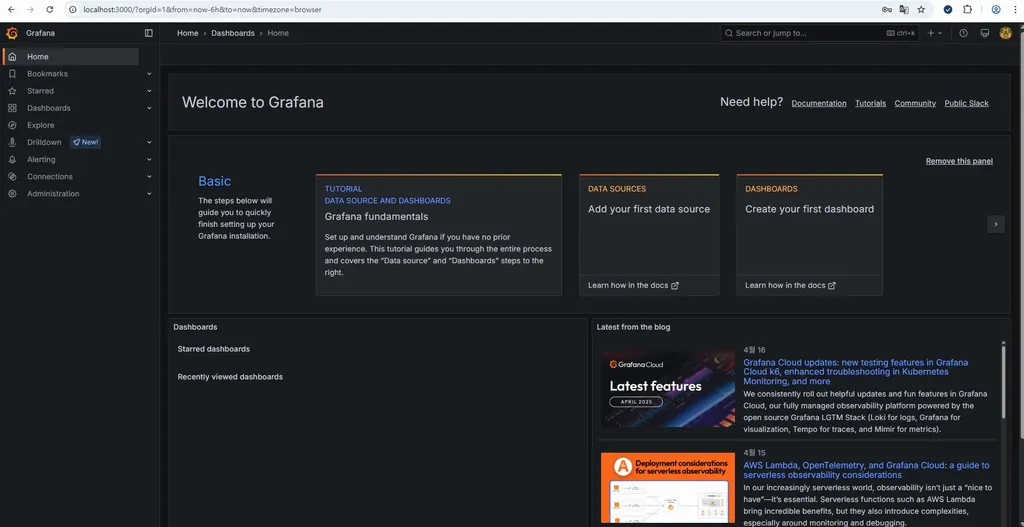Click the next-step arrow on the setup panel
Image resolution: width=1024 pixels, height=527 pixels.
pos(996,224)
